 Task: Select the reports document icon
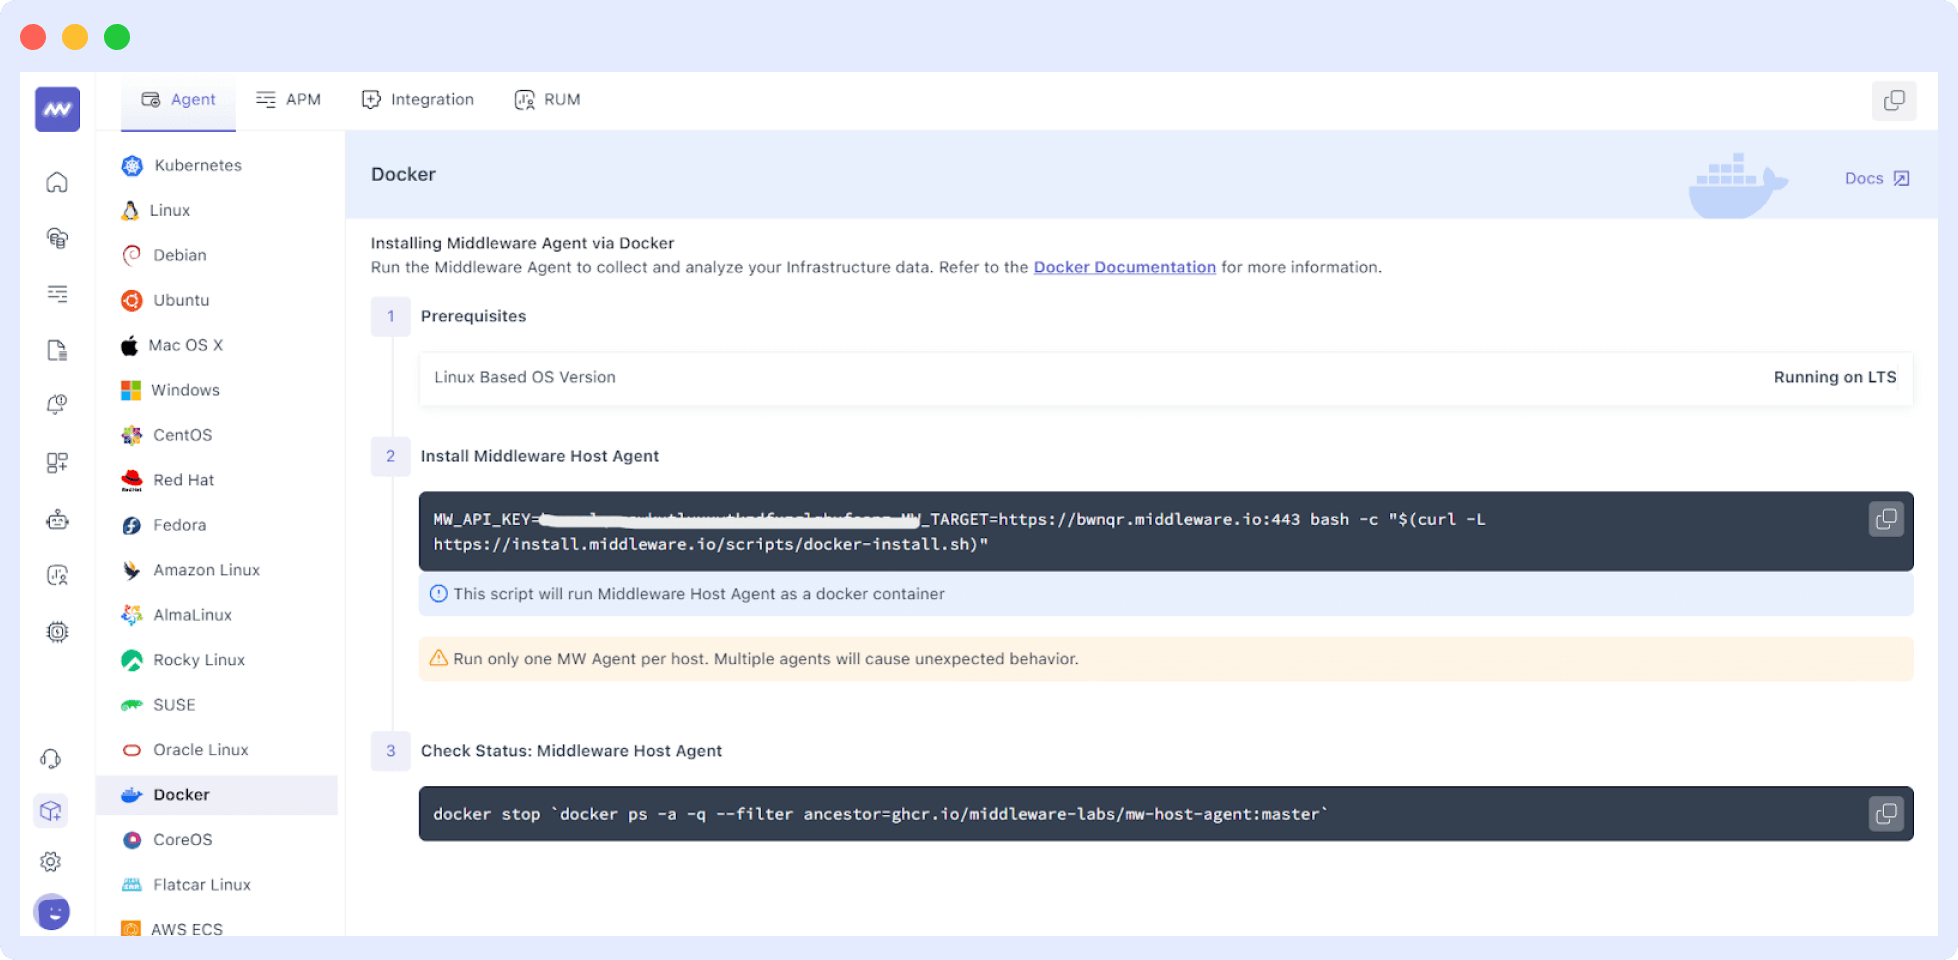pyautogui.click(x=56, y=349)
